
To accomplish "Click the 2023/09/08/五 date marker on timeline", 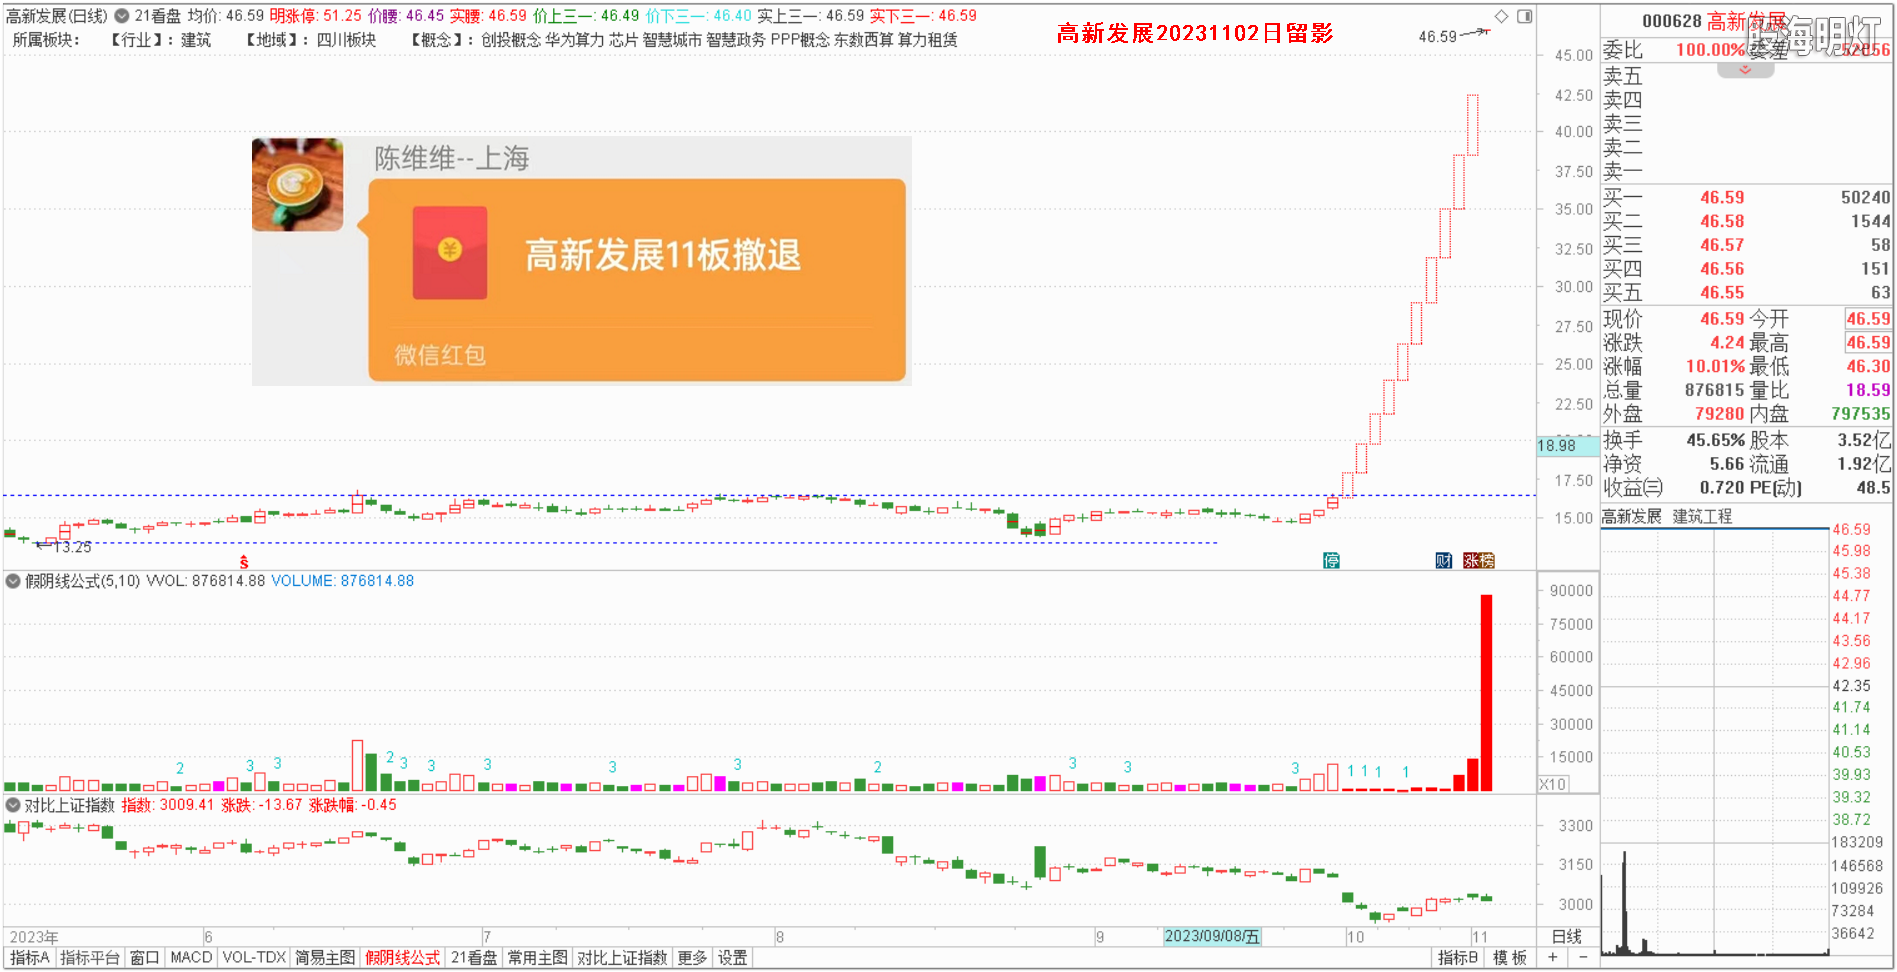I will (x=1212, y=937).
